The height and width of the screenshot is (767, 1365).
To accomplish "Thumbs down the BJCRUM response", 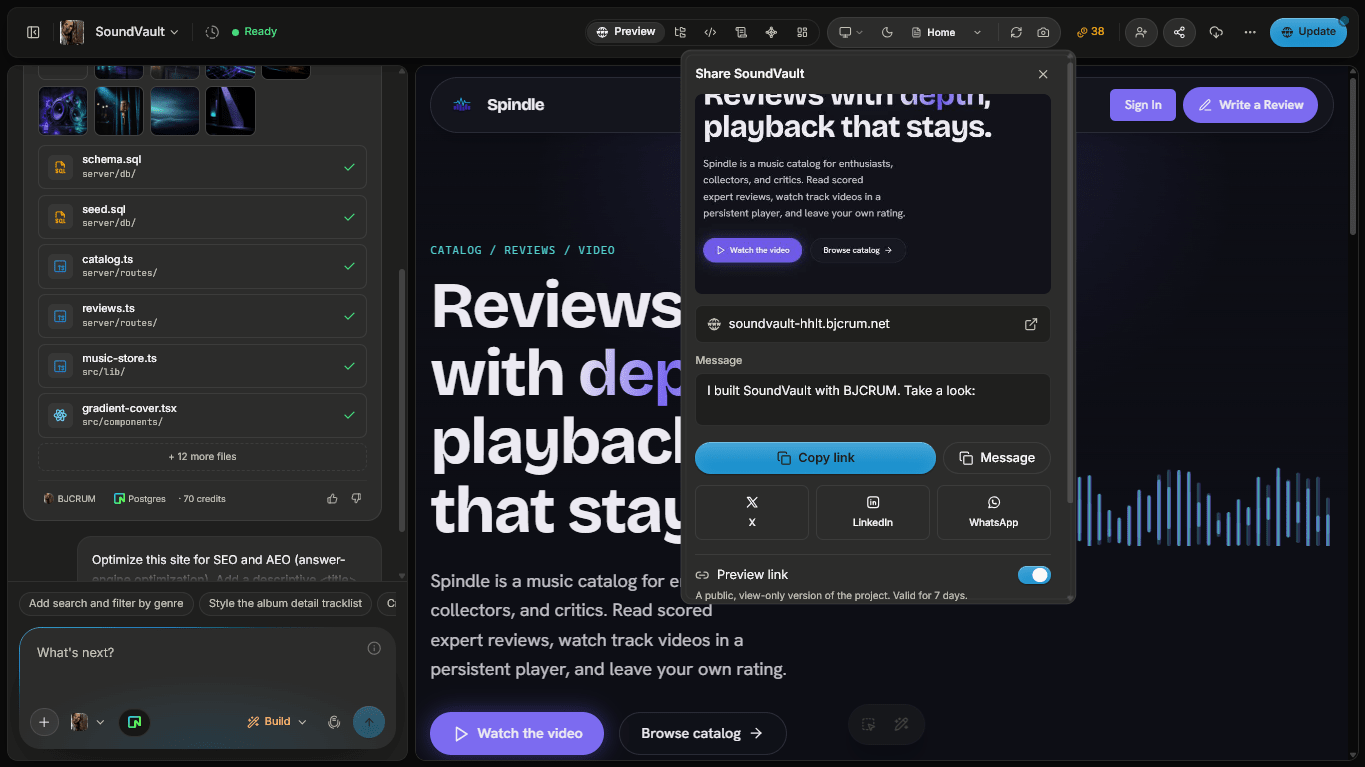I will [x=356, y=498].
